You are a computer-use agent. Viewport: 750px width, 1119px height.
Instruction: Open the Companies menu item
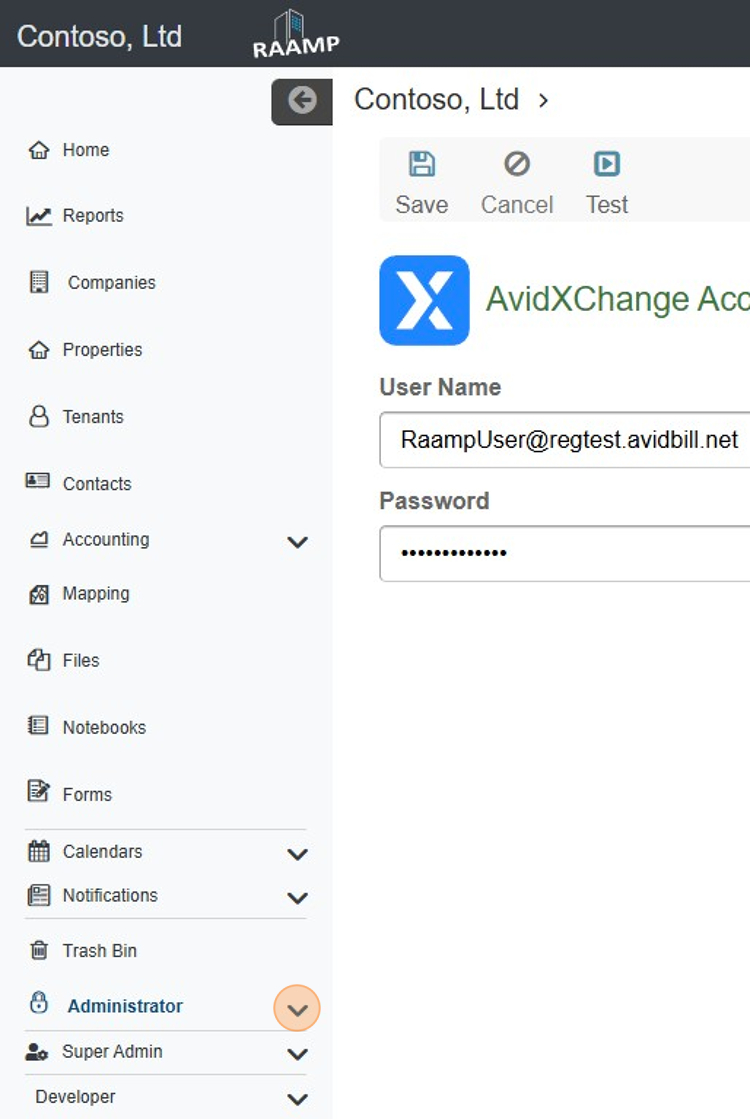click(111, 283)
